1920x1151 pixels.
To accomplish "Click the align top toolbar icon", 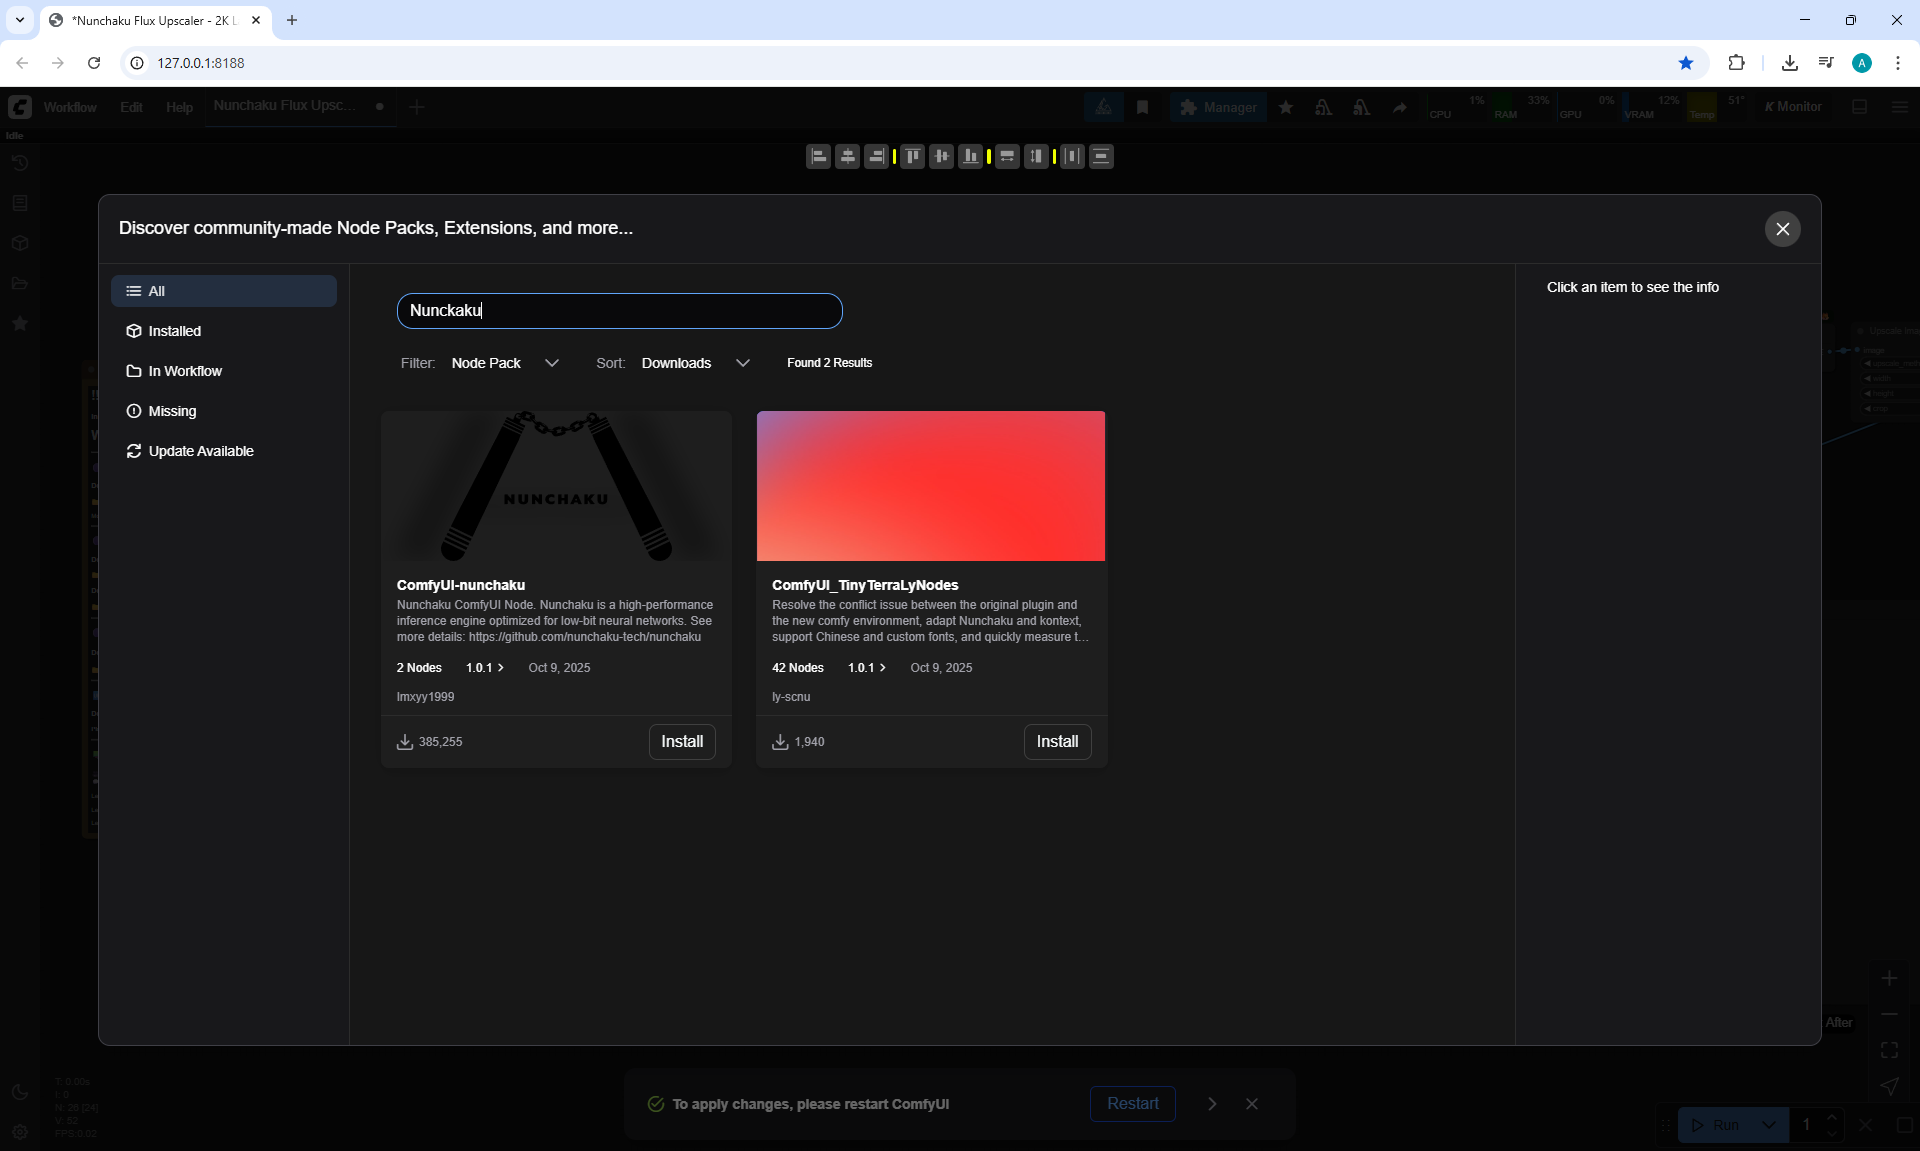I will click(912, 156).
